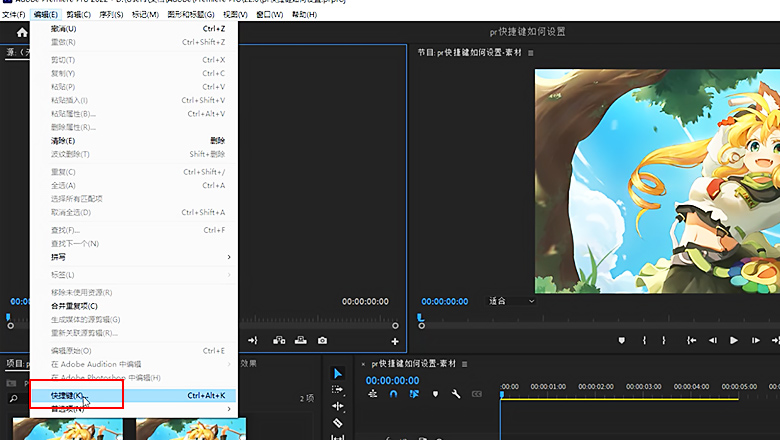
Task: Close the timeline sequence tab
Action: point(363,364)
